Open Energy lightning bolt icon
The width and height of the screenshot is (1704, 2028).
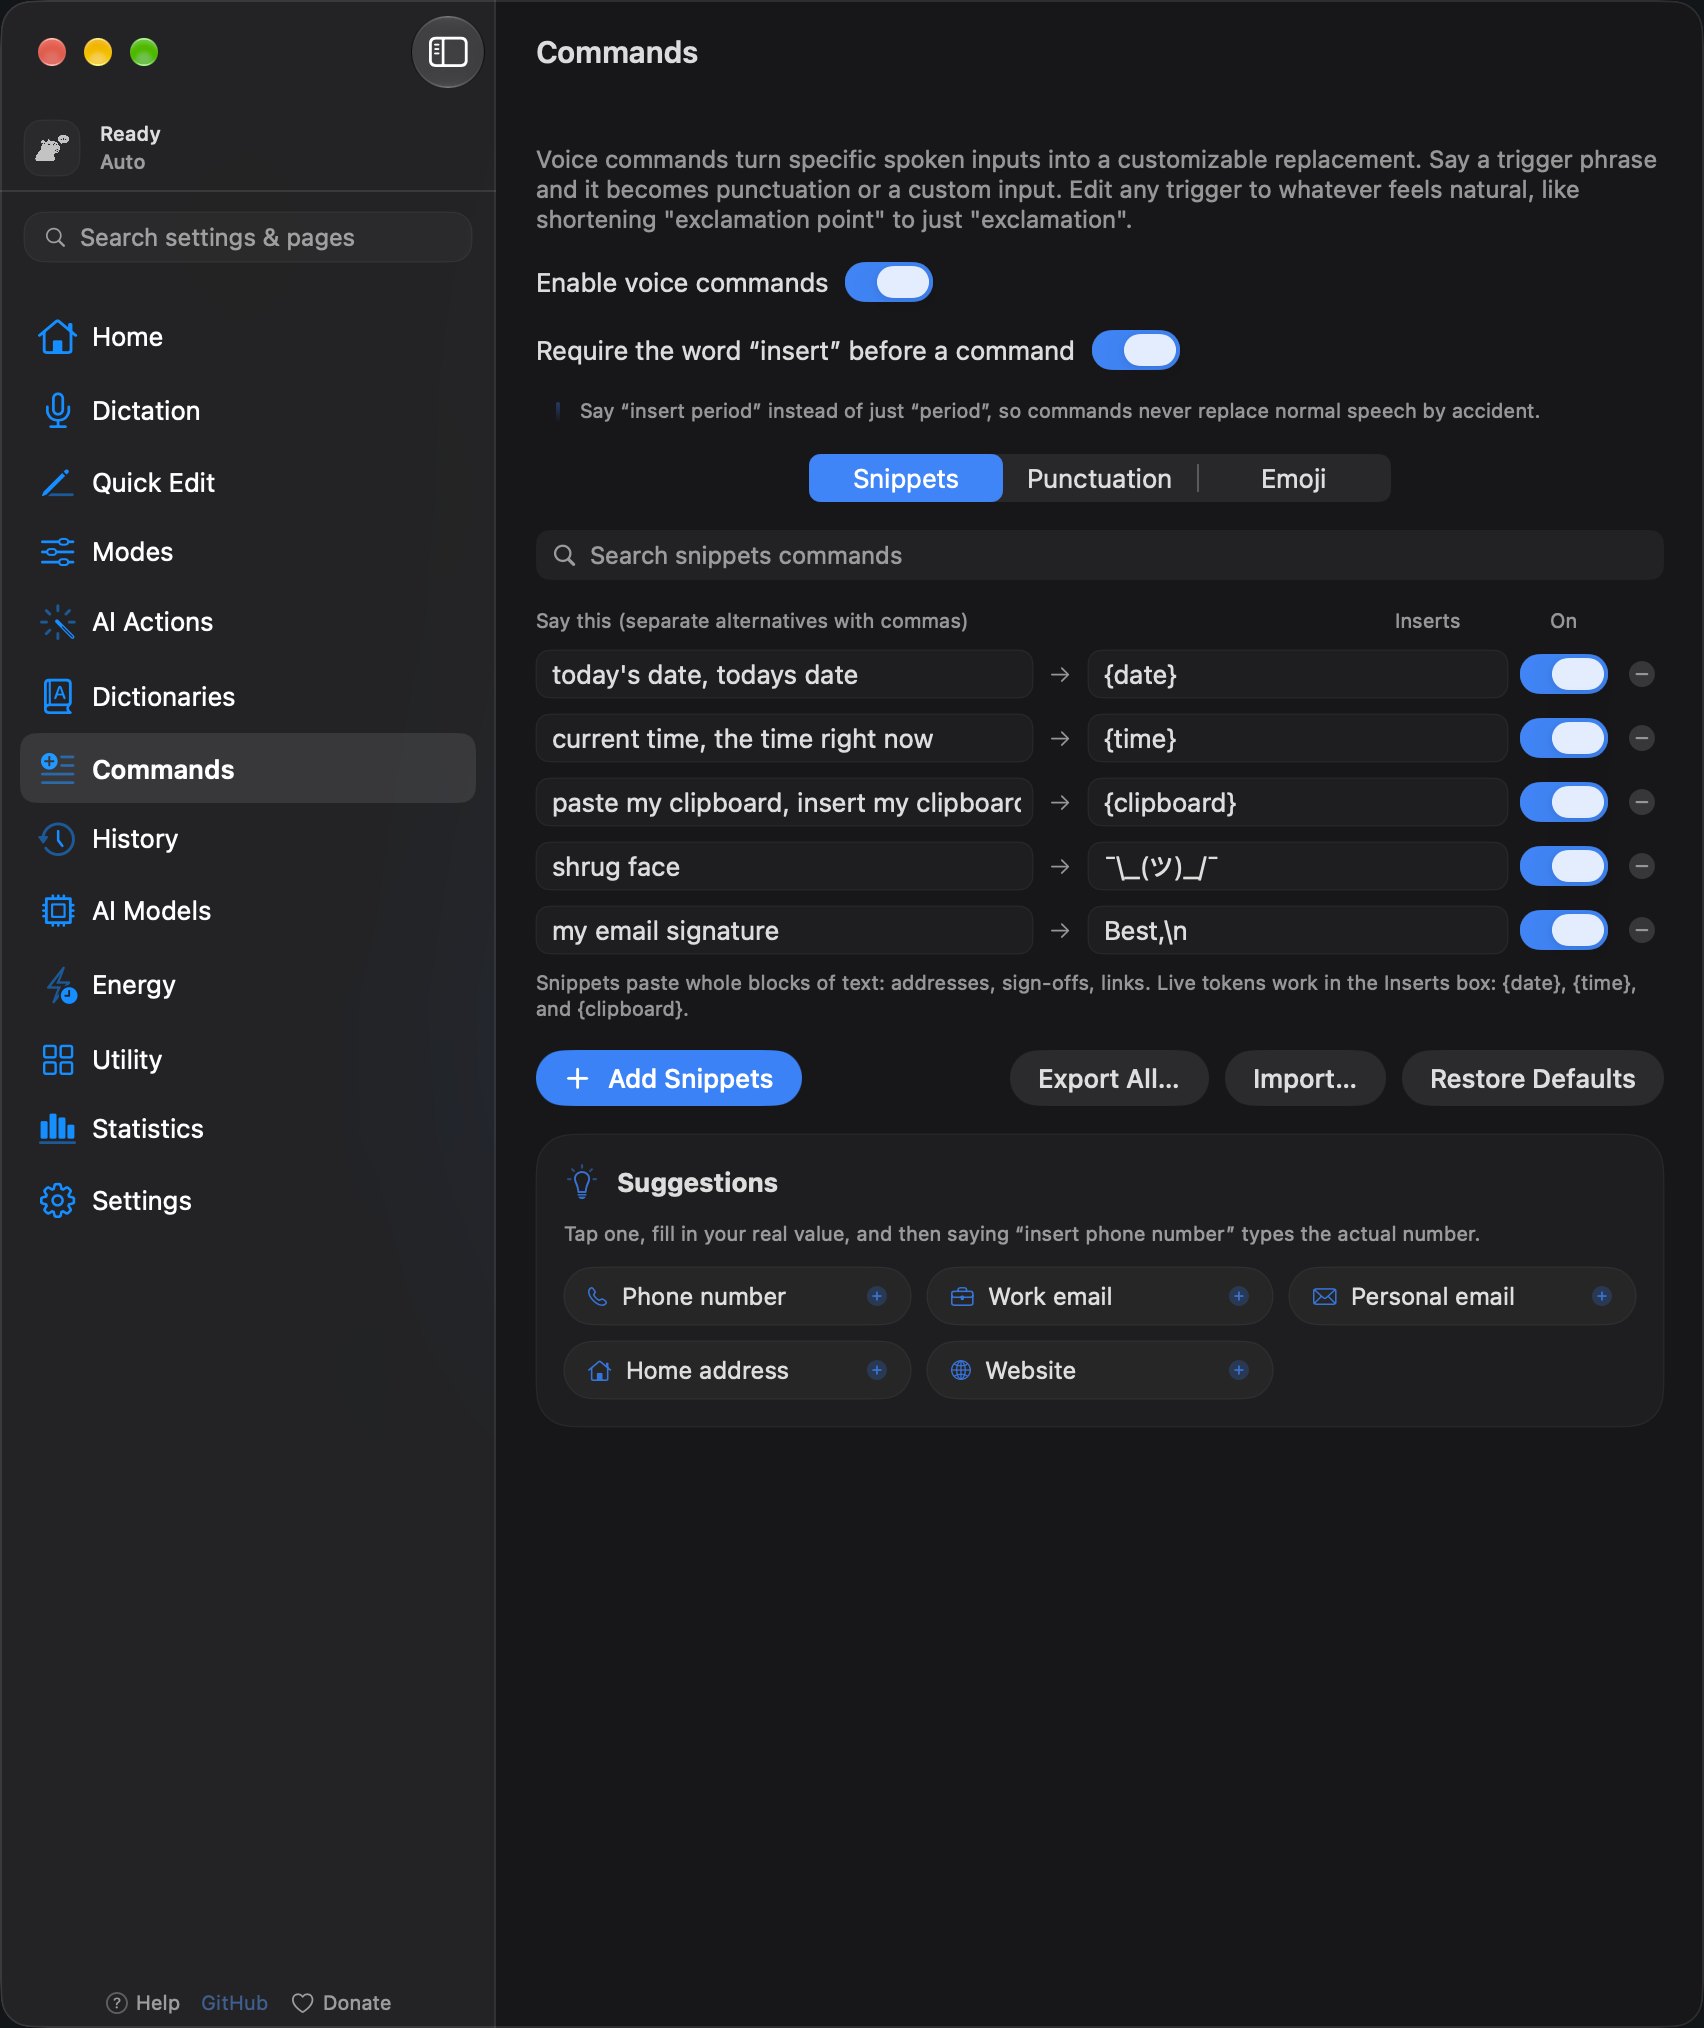tap(60, 985)
